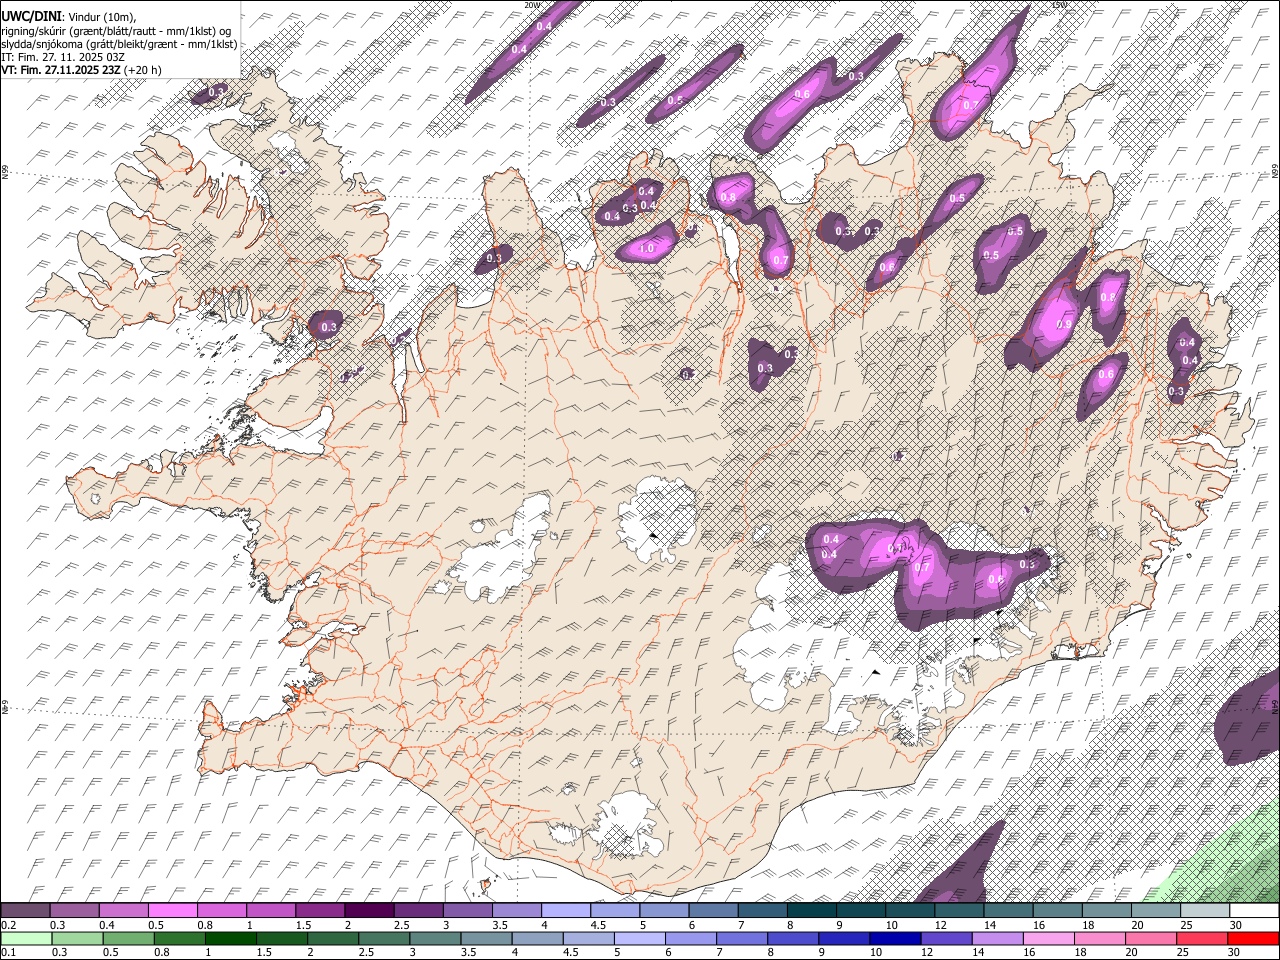This screenshot has width=1280, height=960.
Task: Click the 'VT: Fim. 27.11.2025 23Z (+20 h)' valid time
Action: click(x=82, y=70)
